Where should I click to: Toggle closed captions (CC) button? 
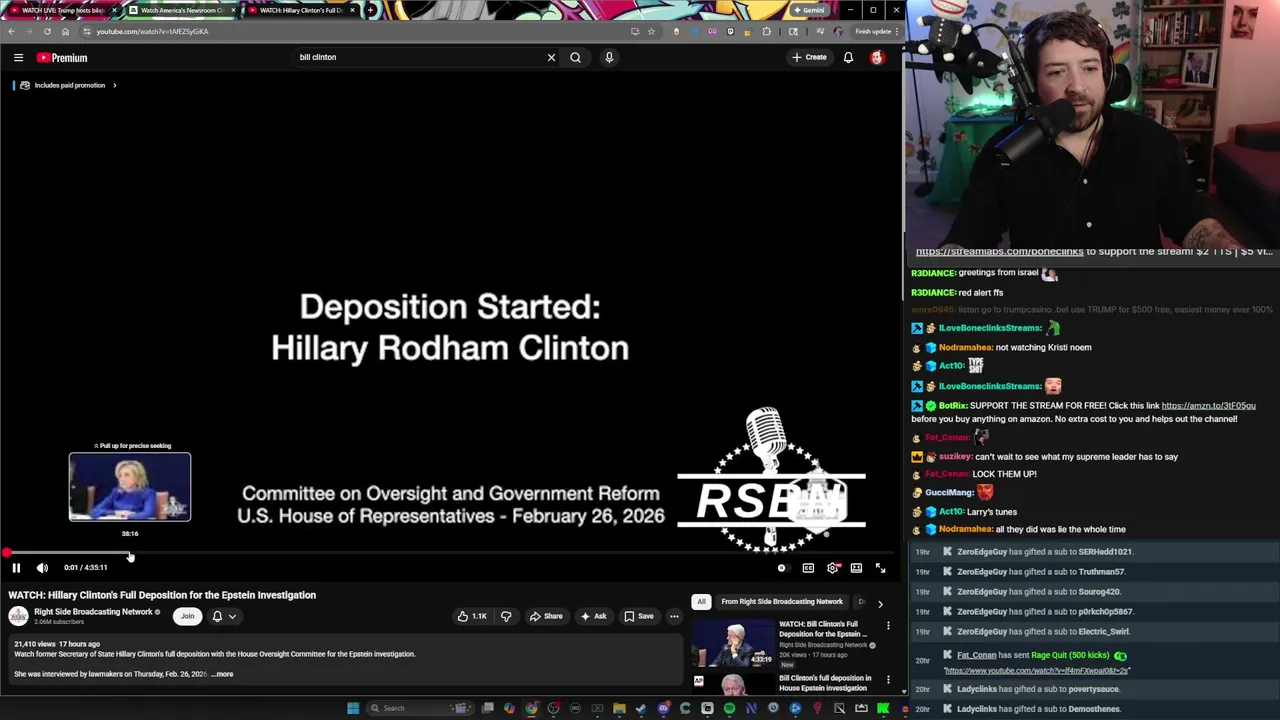click(x=808, y=568)
